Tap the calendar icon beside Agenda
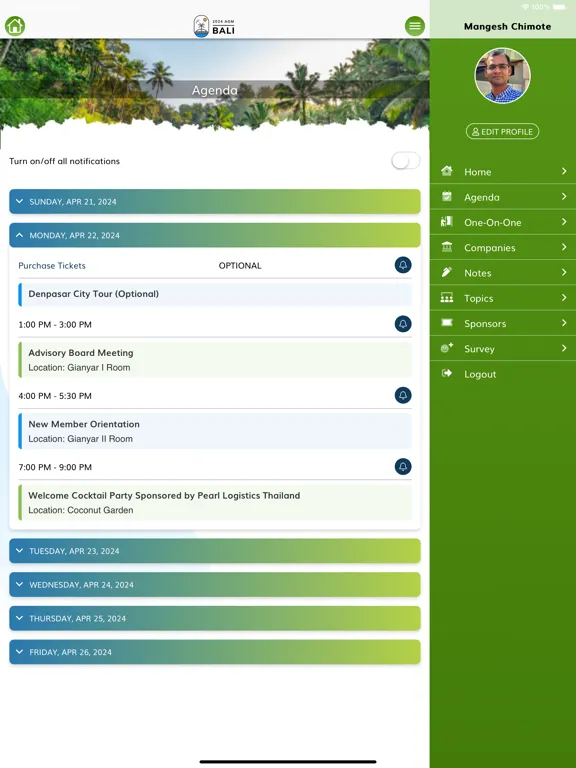The width and height of the screenshot is (576, 768). tap(447, 196)
